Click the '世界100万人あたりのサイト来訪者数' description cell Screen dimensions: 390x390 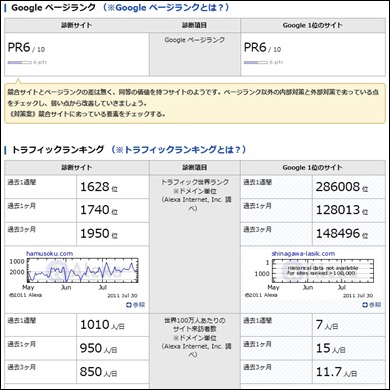[x=195, y=351]
